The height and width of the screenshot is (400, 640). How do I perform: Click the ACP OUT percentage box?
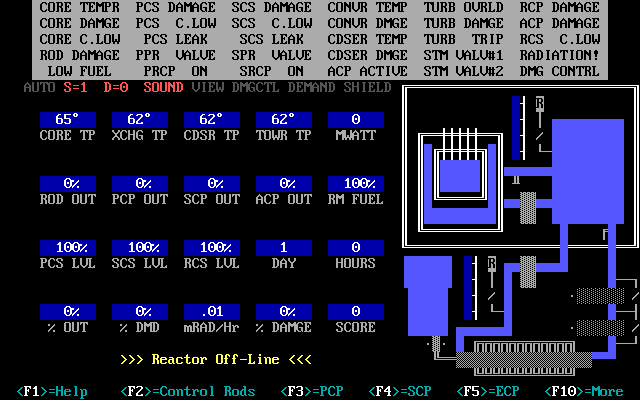point(284,184)
